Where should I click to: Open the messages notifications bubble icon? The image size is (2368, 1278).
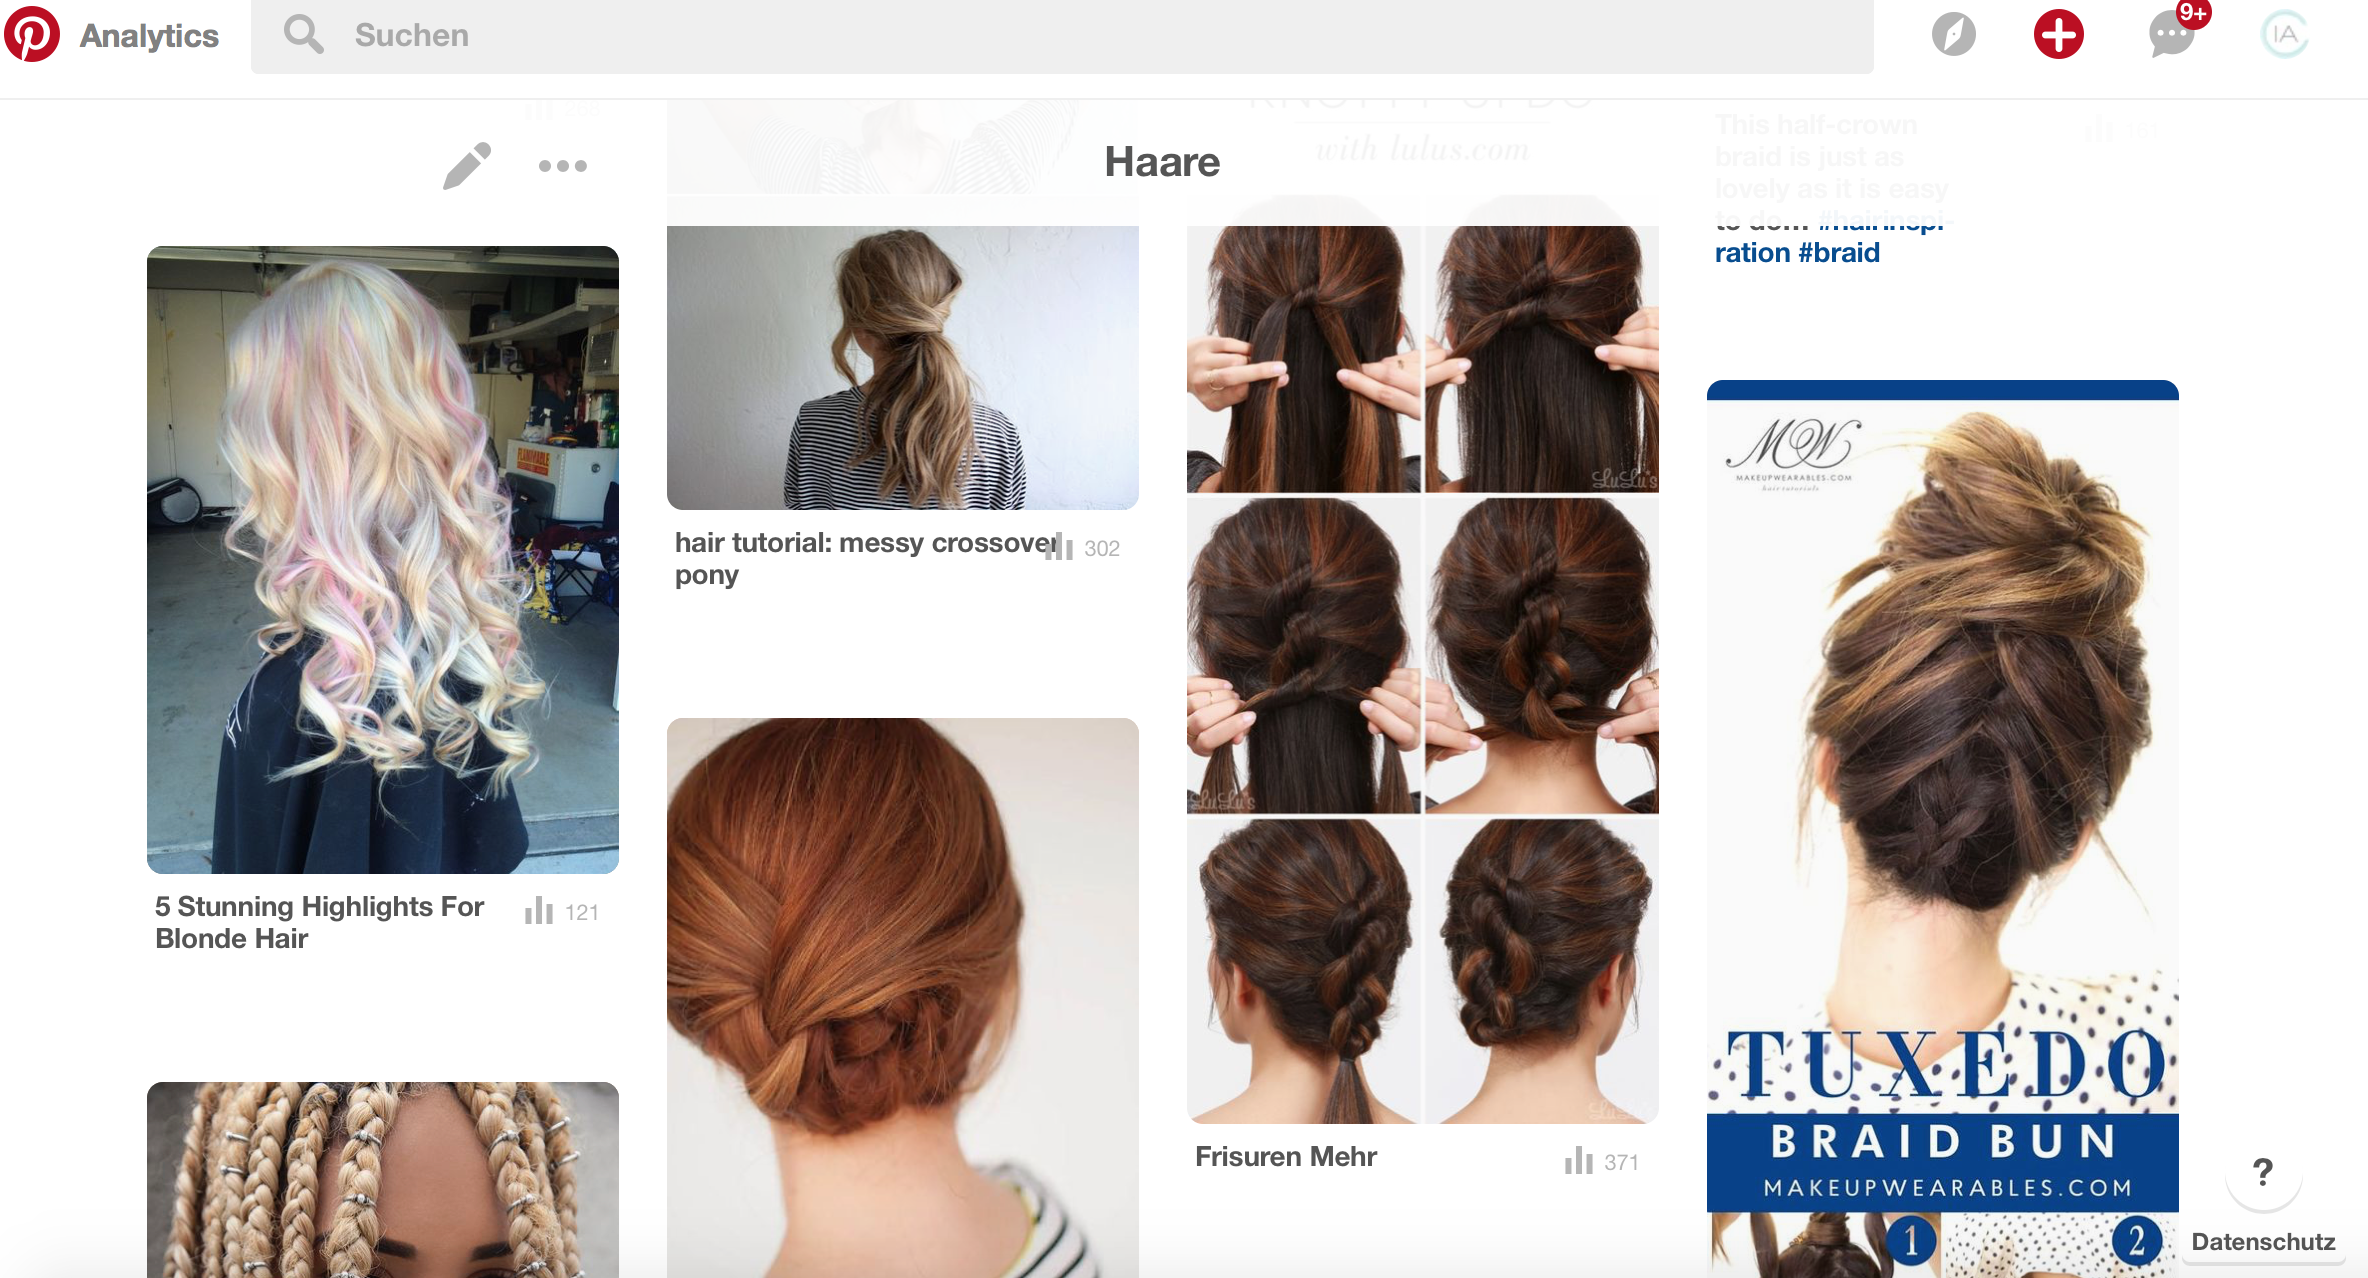coord(2171,35)
